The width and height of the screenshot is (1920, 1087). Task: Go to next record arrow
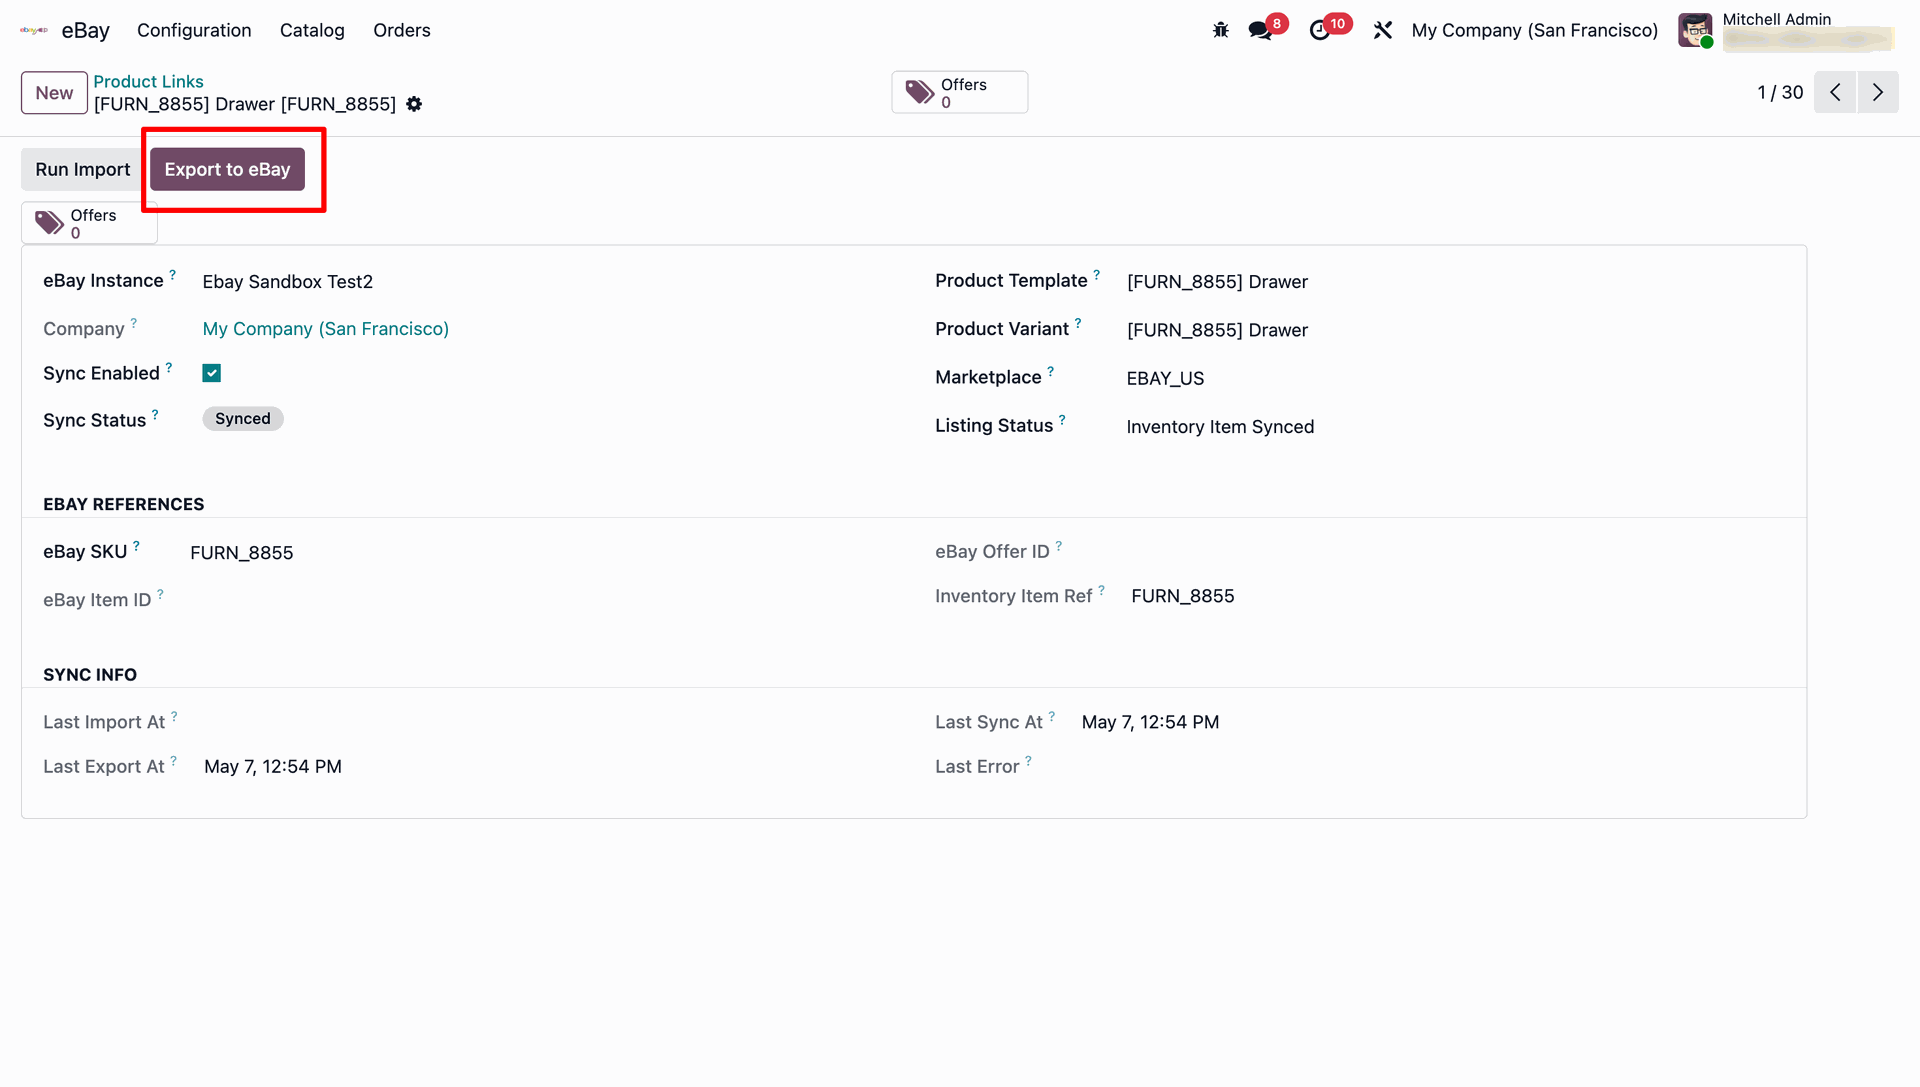(1878, 92)
